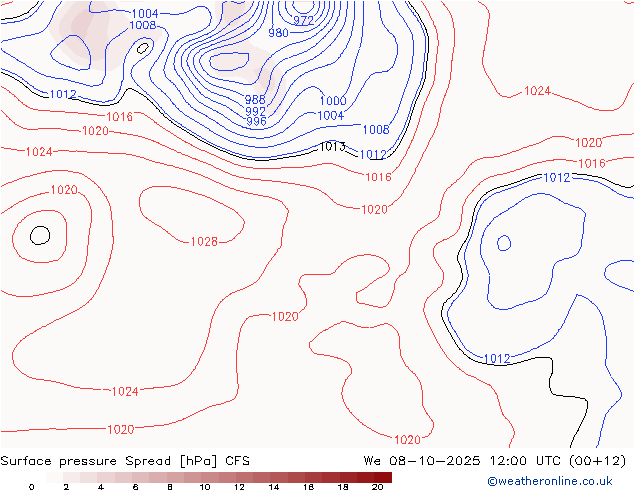Click the 'We 08-10-2025 12:00 UTC (00+12)' timestamp
634x490 pixels.
pyautogui.click(x=495, y=461)
